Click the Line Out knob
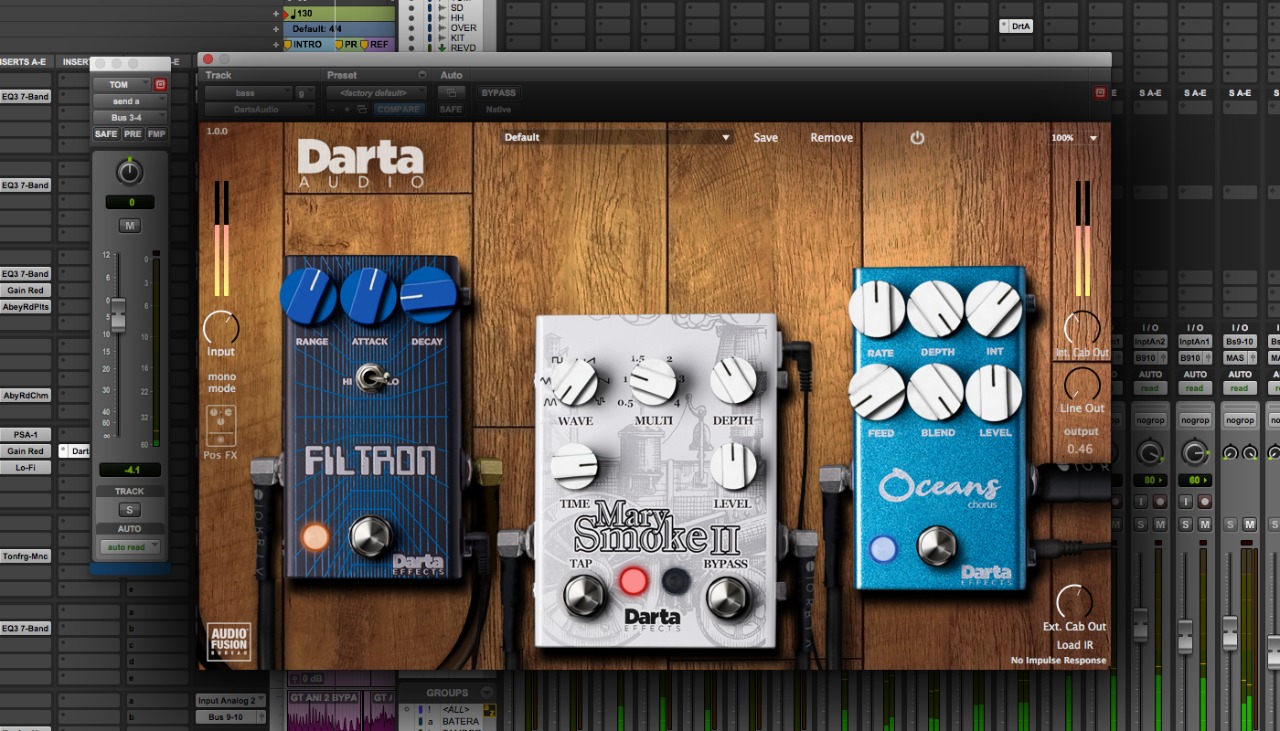1280x731 pixels. click(1082, 384)
